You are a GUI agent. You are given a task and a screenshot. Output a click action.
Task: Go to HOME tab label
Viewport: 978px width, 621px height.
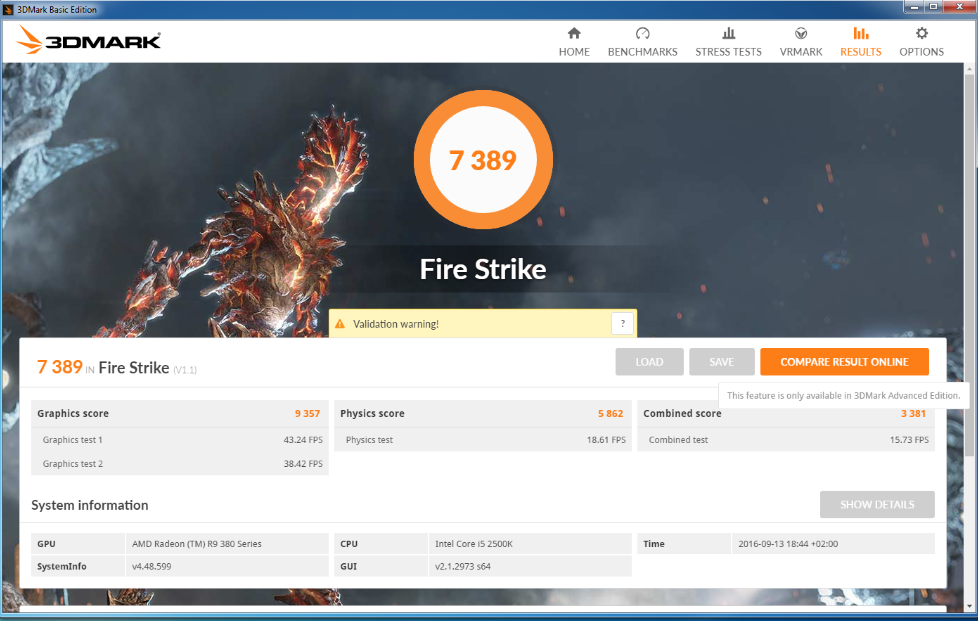(574, 52)
